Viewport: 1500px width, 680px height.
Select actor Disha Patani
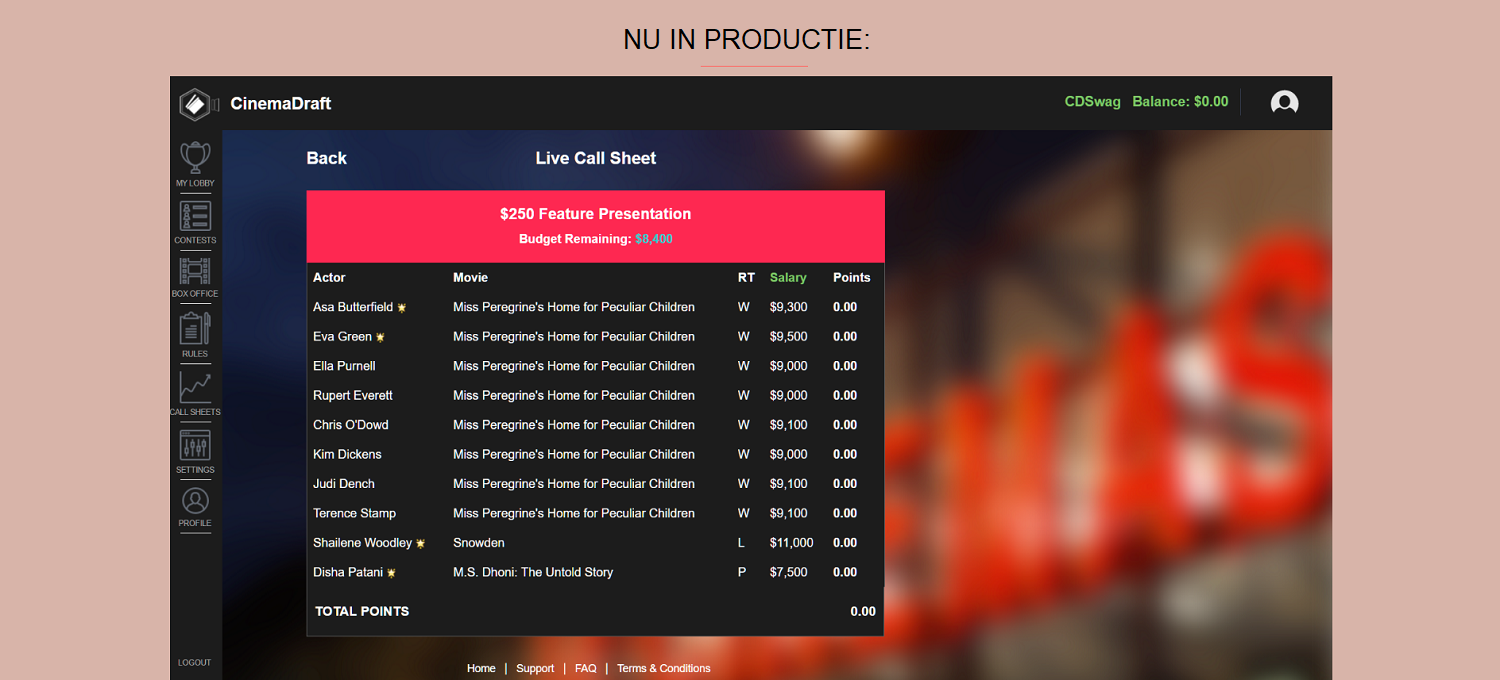[x=348, y=572]
